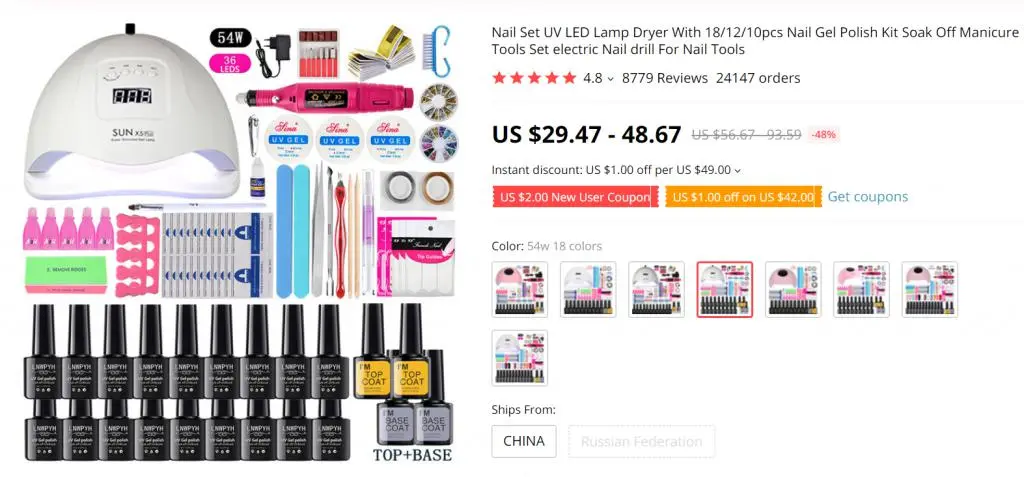The height and width of the screenshot is (477, 1024).
Task: Select the highlighted 54w 18 colors thumbnail
Action: tap(725, 289)
